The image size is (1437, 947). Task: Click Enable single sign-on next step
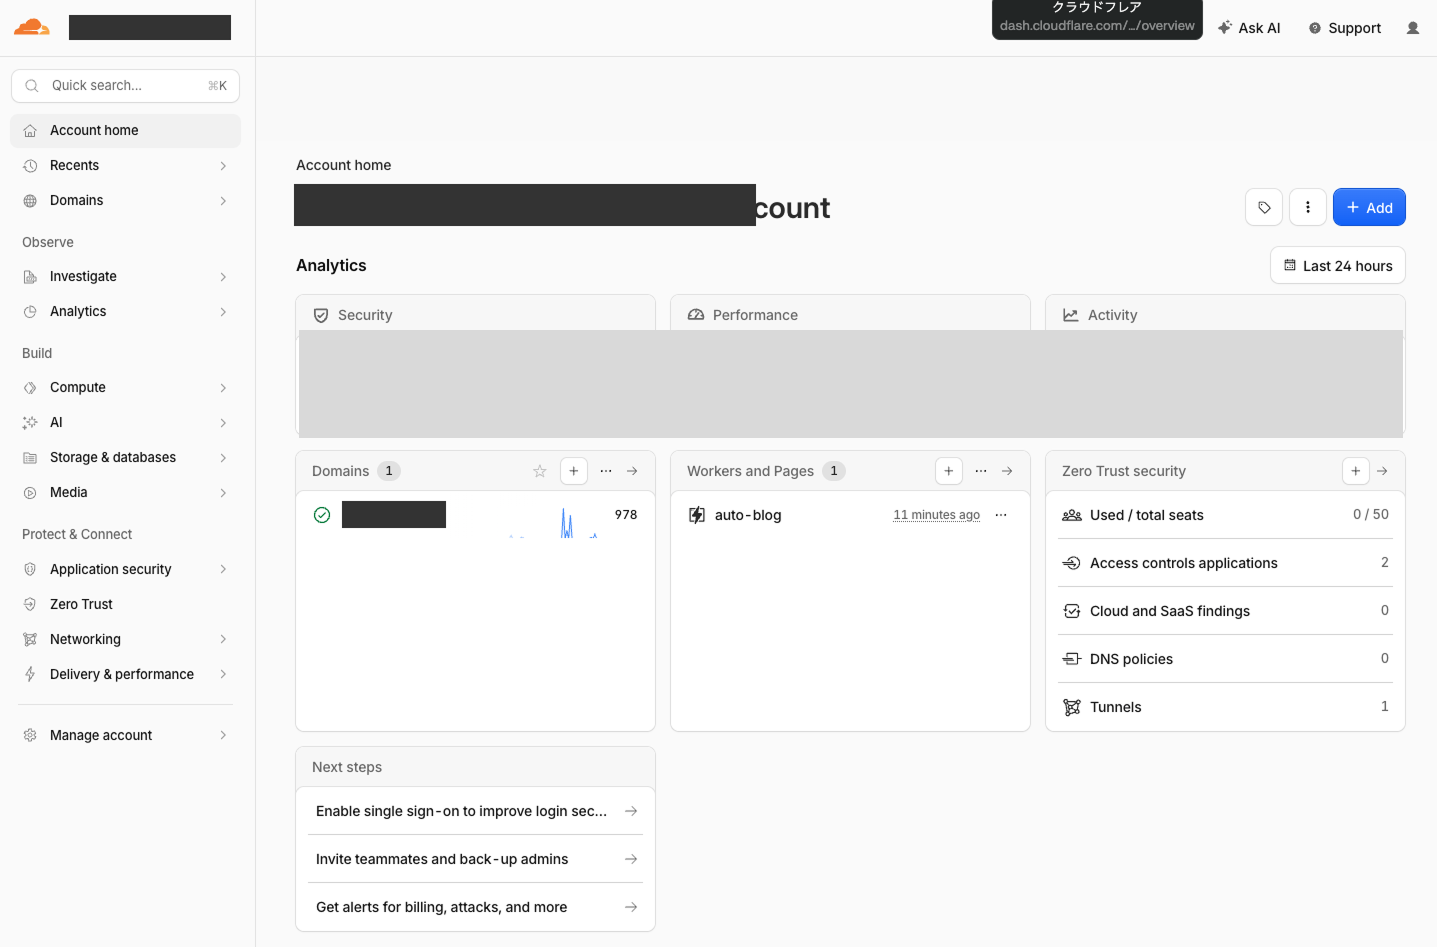(x=475, y=811)
